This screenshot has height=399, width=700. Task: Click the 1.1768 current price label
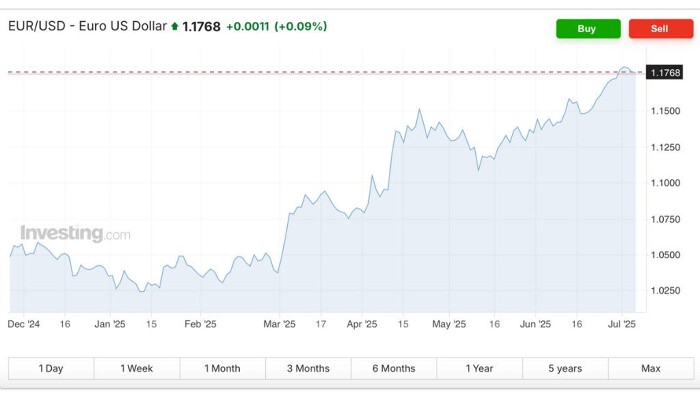point(664,72)
